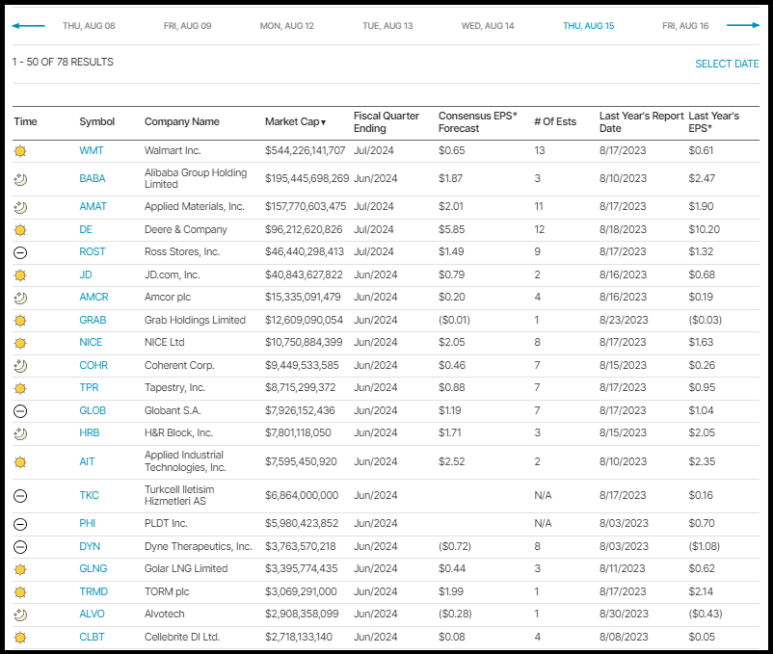Switch to THU, AUG 08 date tab
Viewport: 773px width, 654px height.
click(89, 26)
